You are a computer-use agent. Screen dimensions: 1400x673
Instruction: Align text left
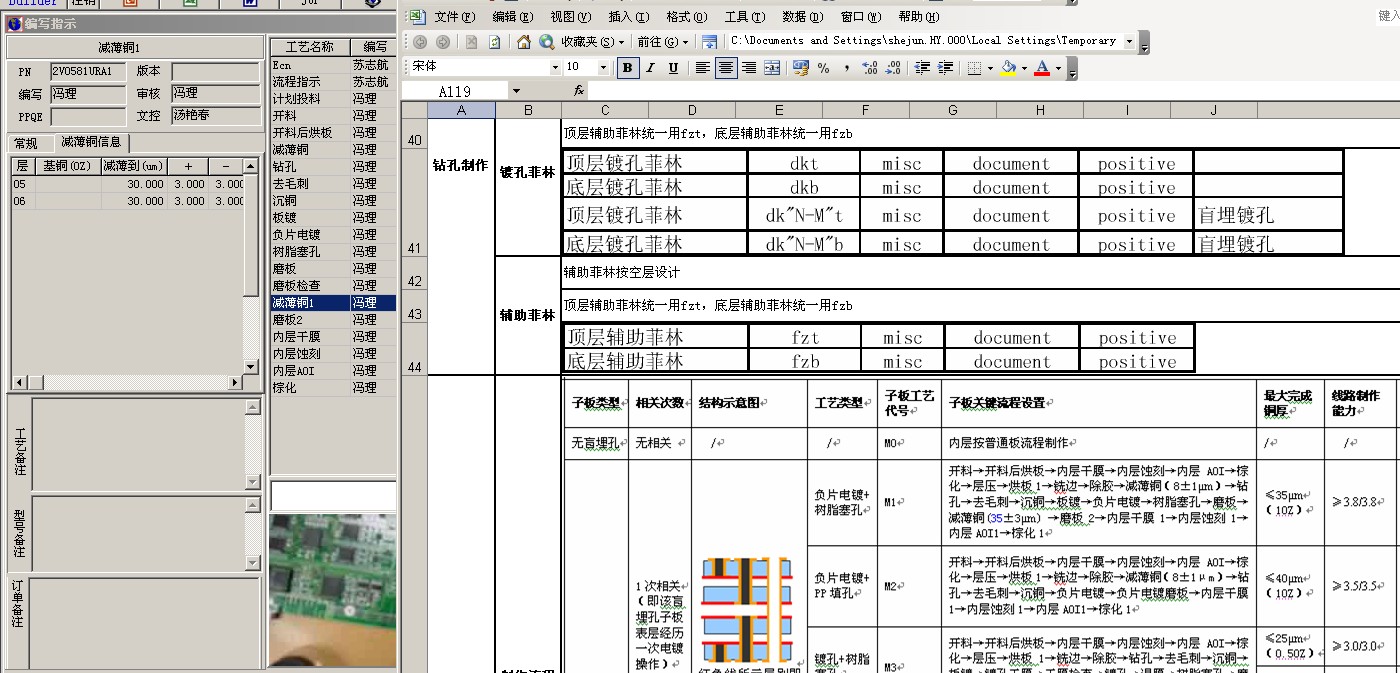coord(703,68)
